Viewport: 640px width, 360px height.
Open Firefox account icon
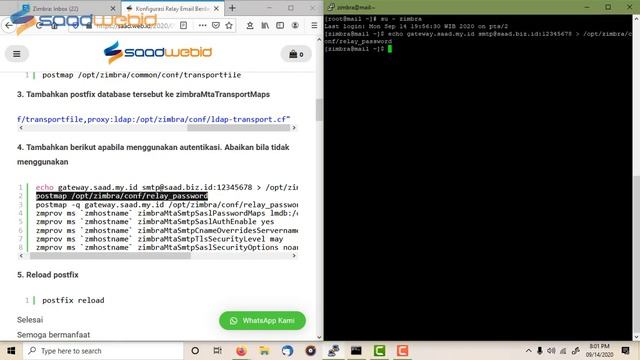[295, 25]
